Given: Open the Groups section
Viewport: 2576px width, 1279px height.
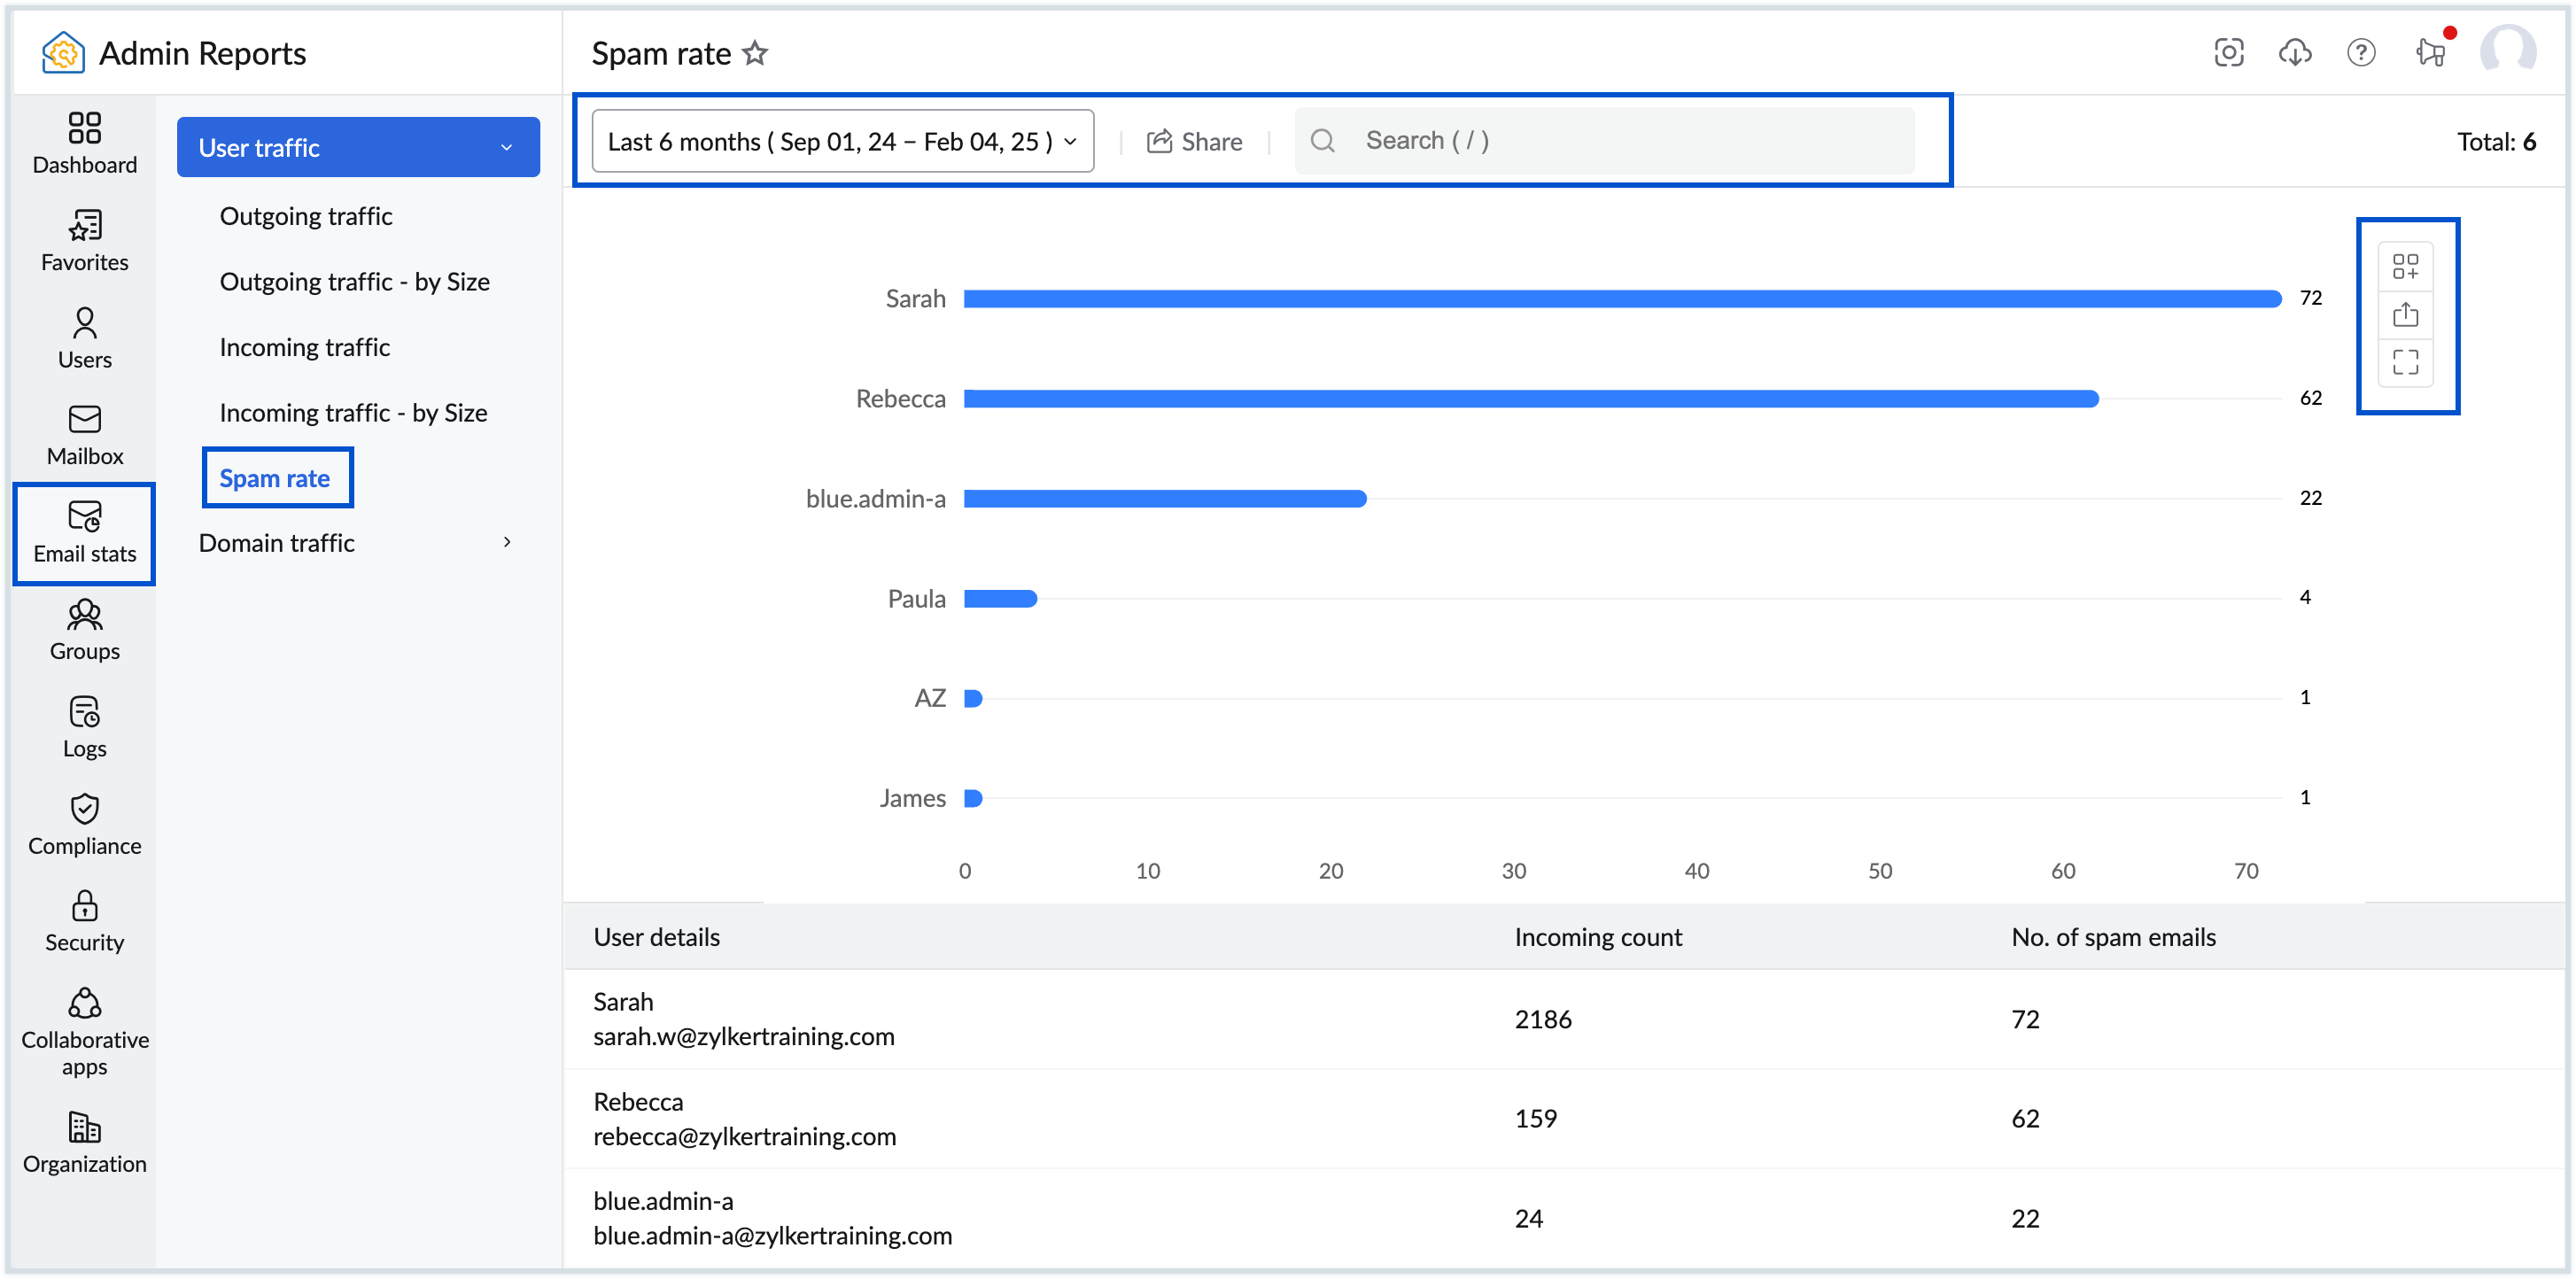Looking at the screenshot, I should point(84,628).
